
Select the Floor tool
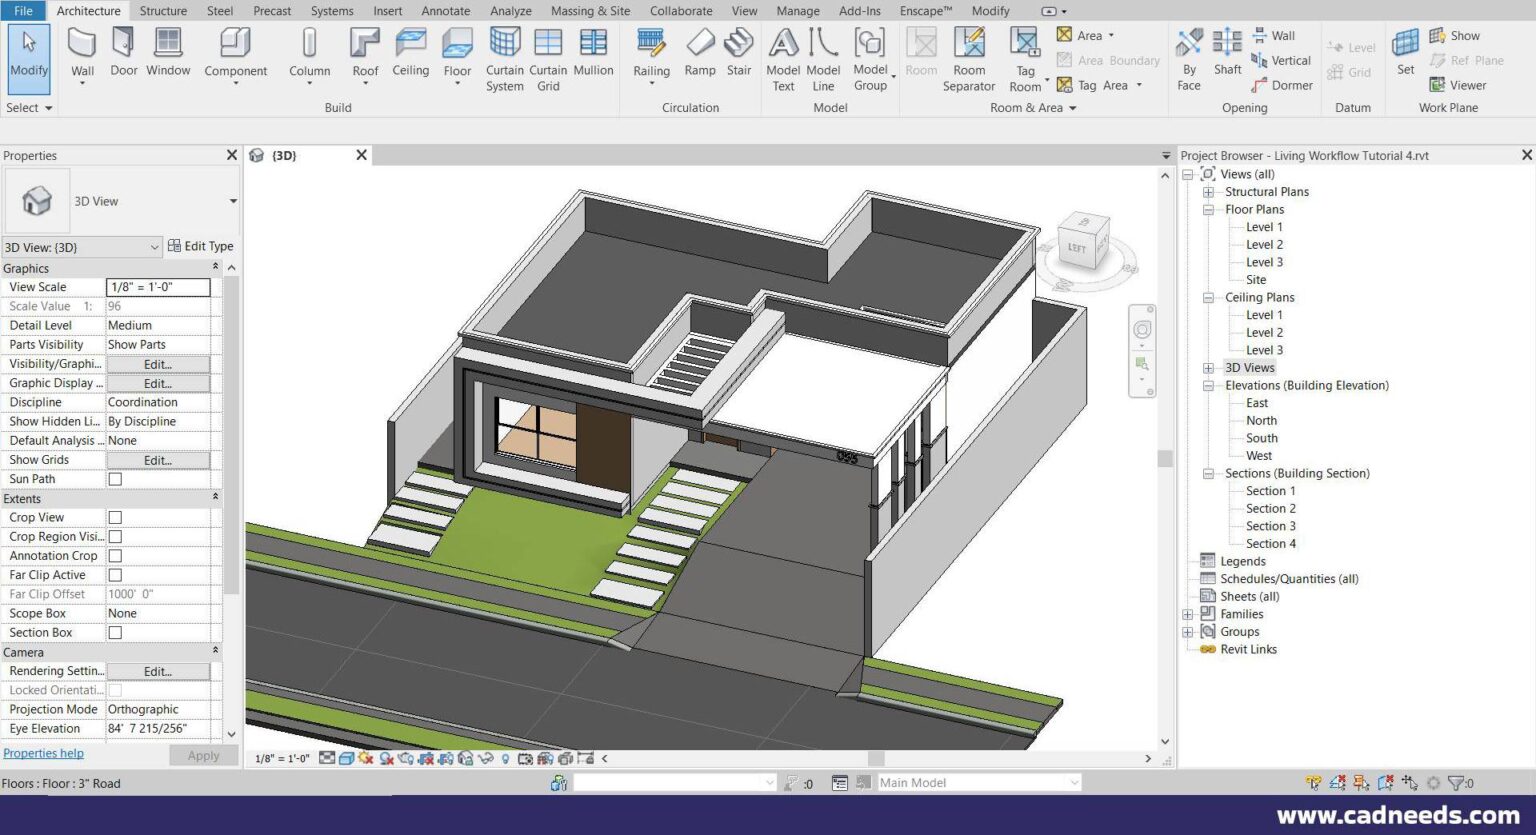click(x=457, y=52)
